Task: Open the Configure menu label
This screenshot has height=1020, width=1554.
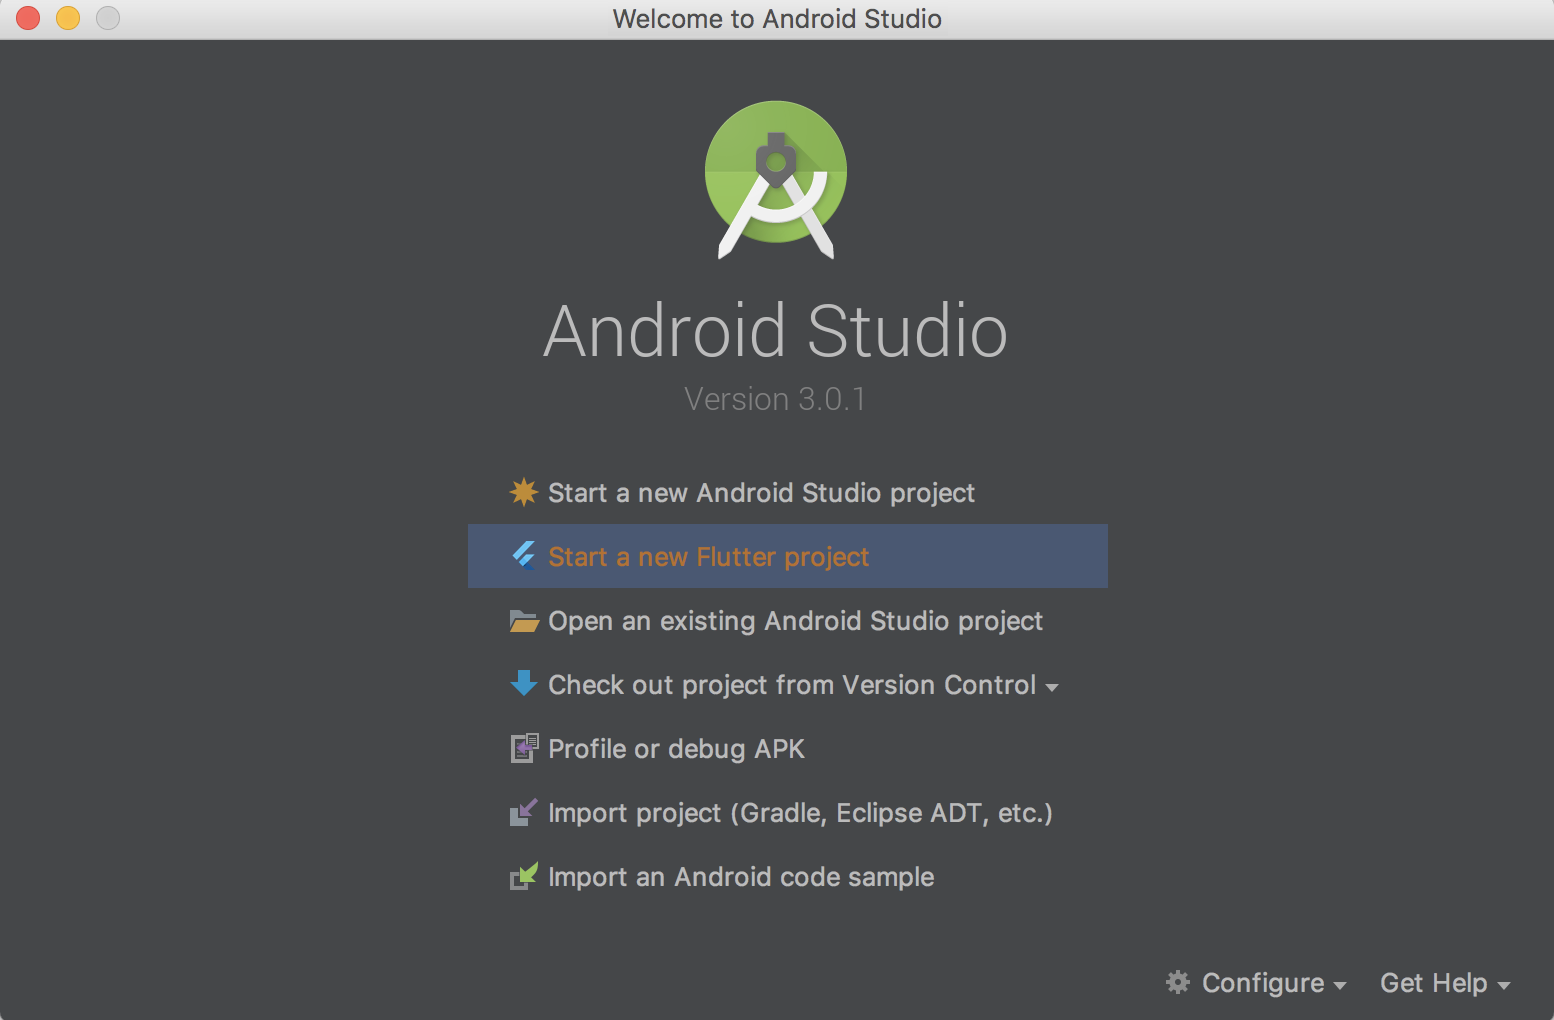Action: pyautogui.click(x=1263, y=983)
